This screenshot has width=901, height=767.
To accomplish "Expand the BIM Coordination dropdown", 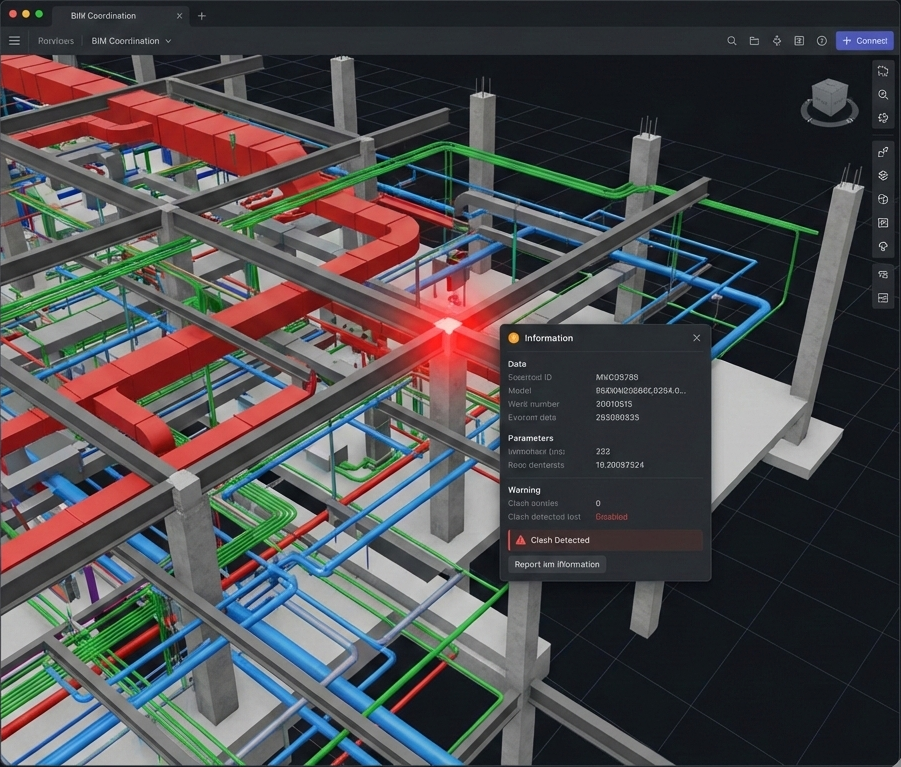I will click(168, 41).
